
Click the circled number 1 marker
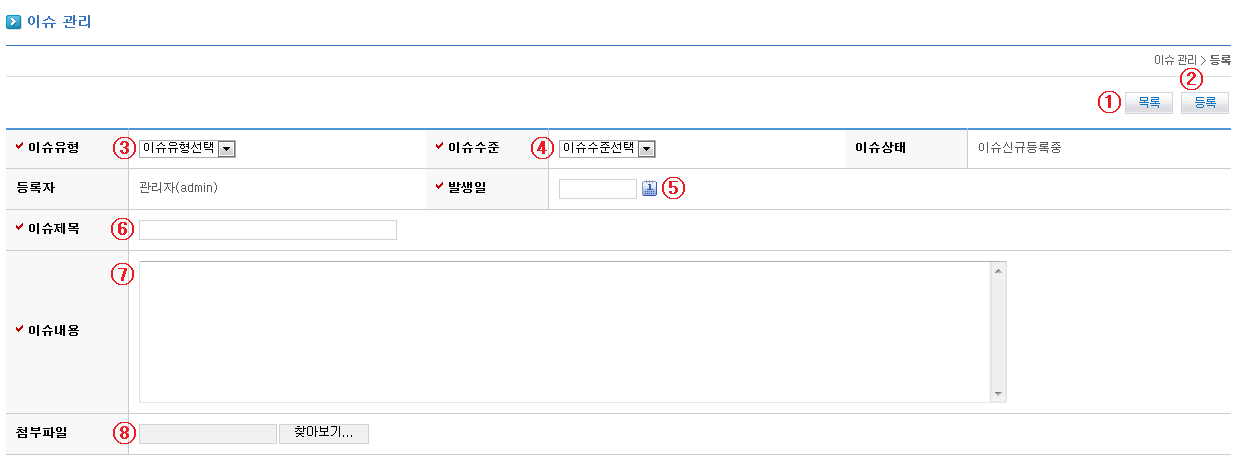[1109, 102]
